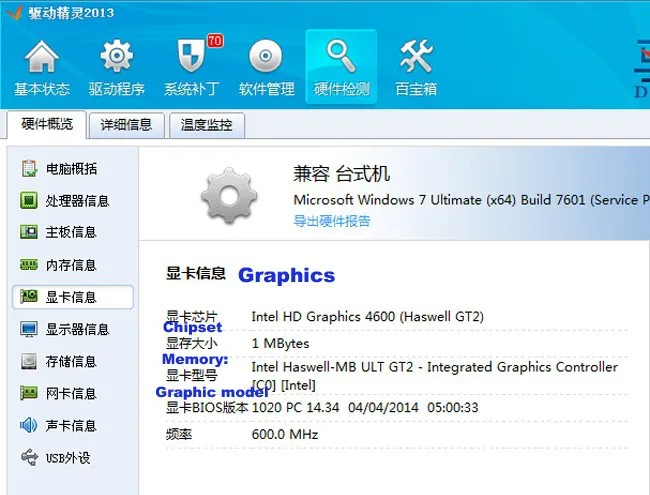This screenshot has width=650, height=495.
Task: Click the 导出硬件报告 link
Action: pyautogui.click(x=332, y=221)
